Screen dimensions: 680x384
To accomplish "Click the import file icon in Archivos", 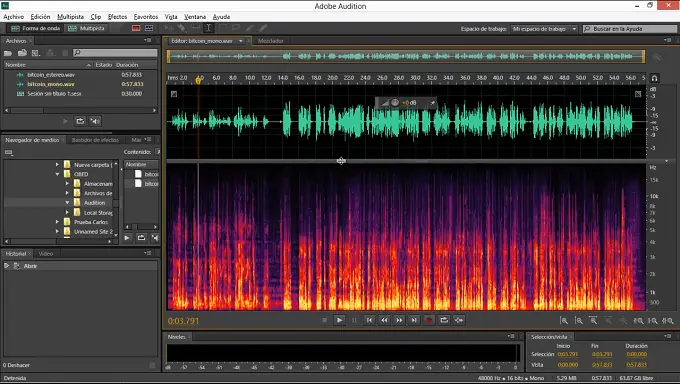I will [22, 53].
